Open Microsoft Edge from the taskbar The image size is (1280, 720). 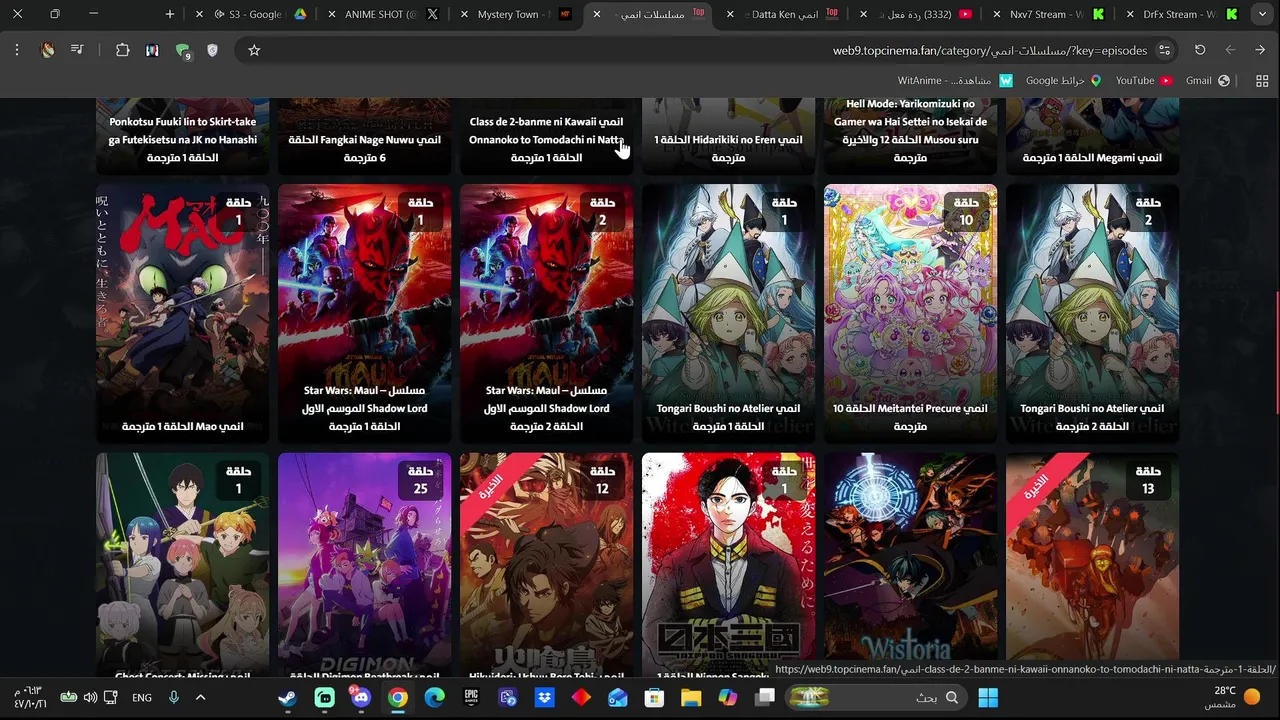tap(434, 697)
